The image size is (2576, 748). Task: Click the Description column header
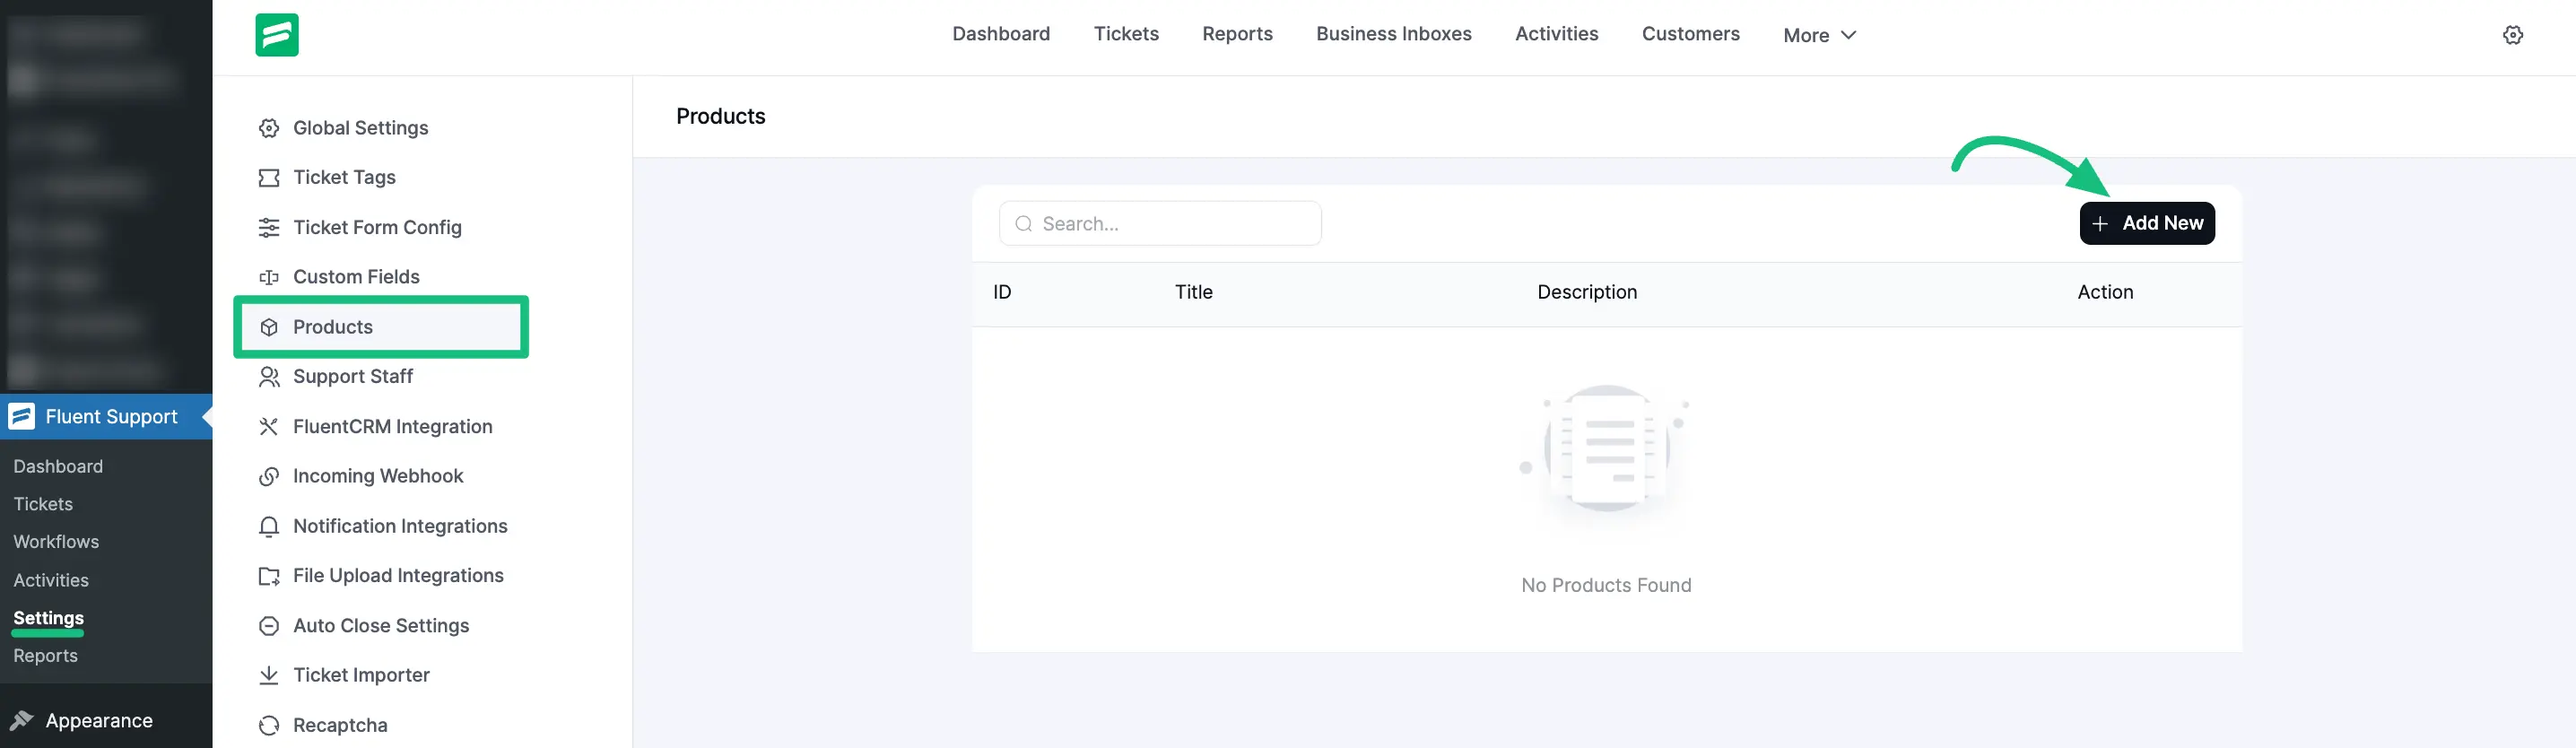click(1587, 292)
